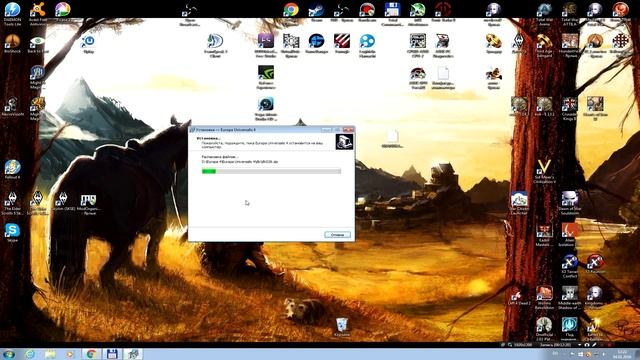This screenshot has height=360, width=640.
Task: Open Google Chrome desktop shortcut
Action: pos(291,11)
